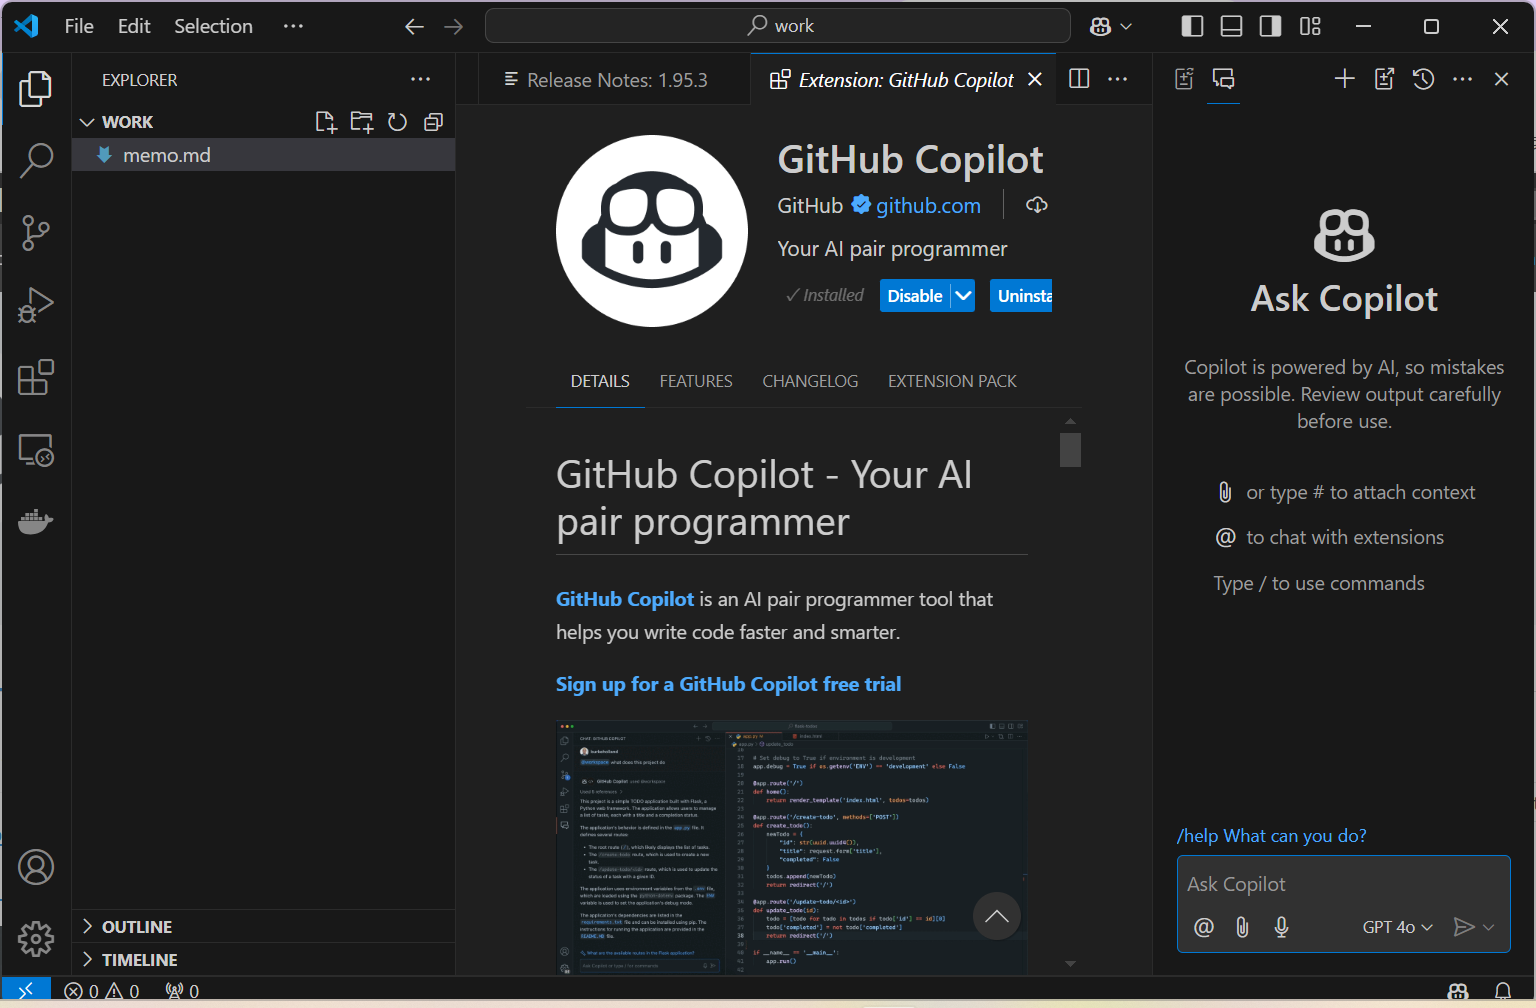The height and width of the screenshot is (1008, 1536).
Task: Show errors and warnings in status bar
Action: (102, 991)
